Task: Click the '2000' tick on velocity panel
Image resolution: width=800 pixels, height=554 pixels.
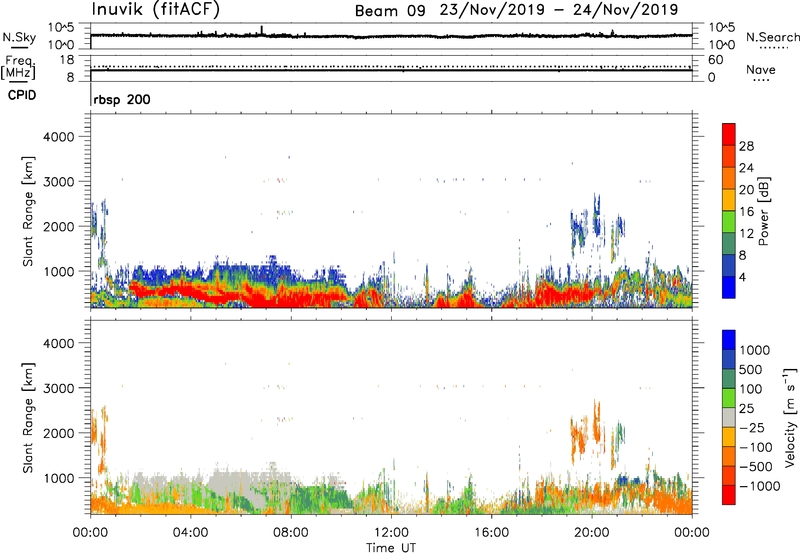Action: pos(59,433)
